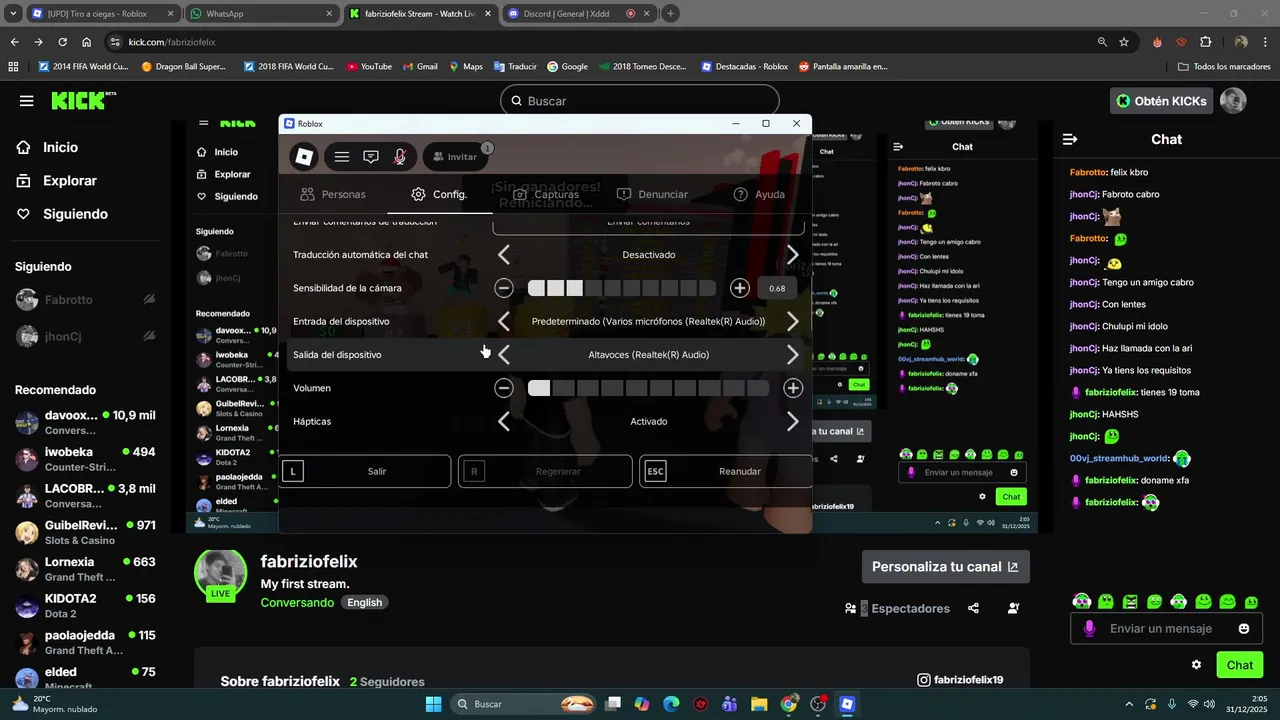Click Enviar comentarios button in Roblox settings
Screen dimensions: 1280x720
pos(648,224)
